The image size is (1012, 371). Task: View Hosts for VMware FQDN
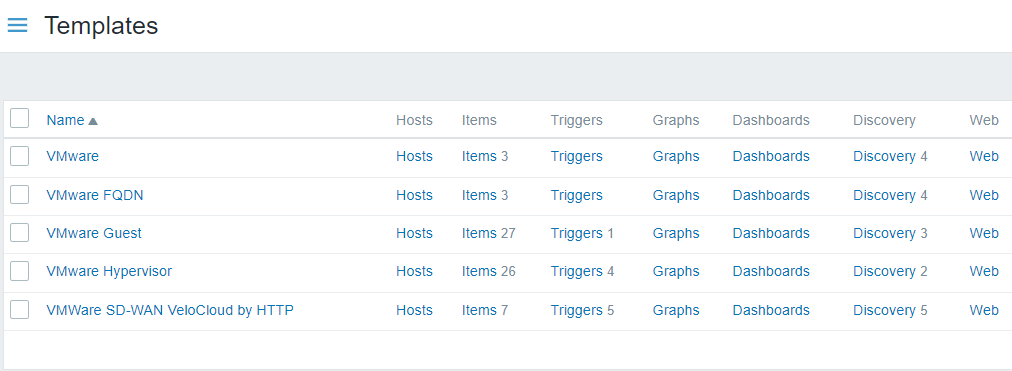tap(414, 195)
